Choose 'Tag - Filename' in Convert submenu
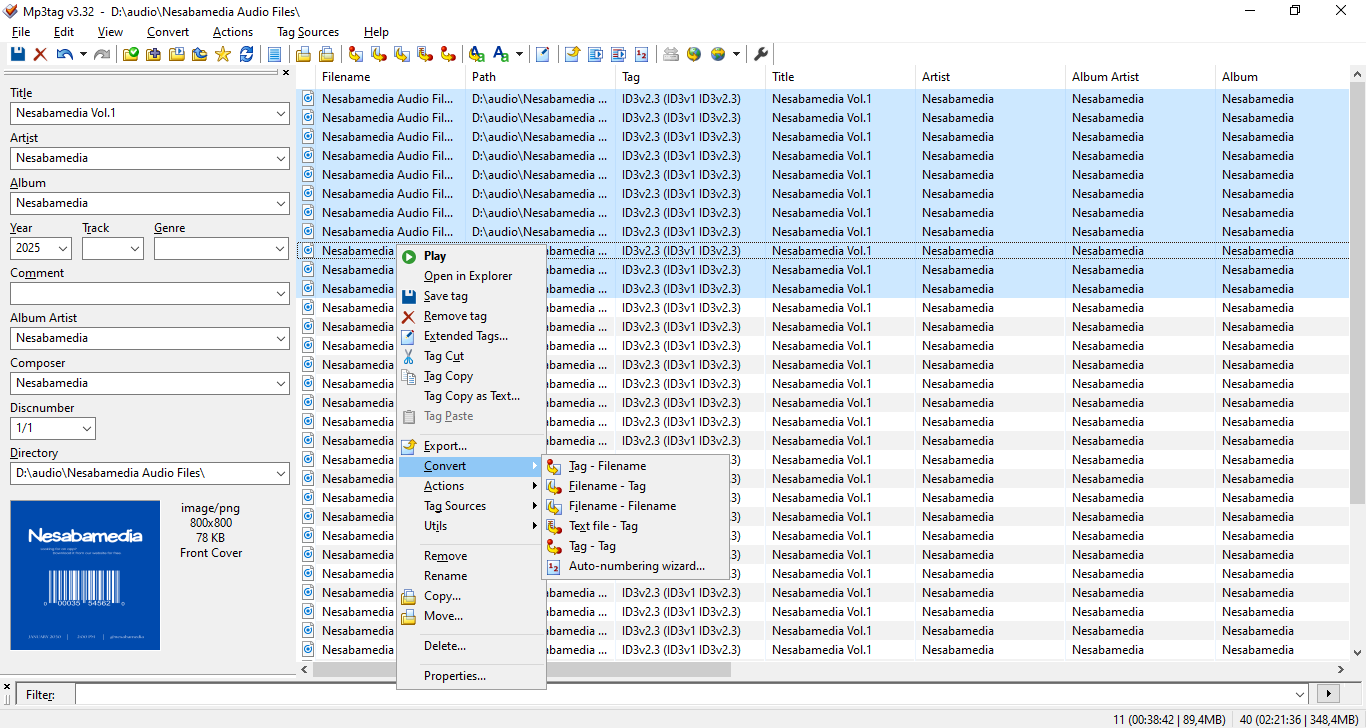Viewport: 1366px width, 728px height. 607,466
